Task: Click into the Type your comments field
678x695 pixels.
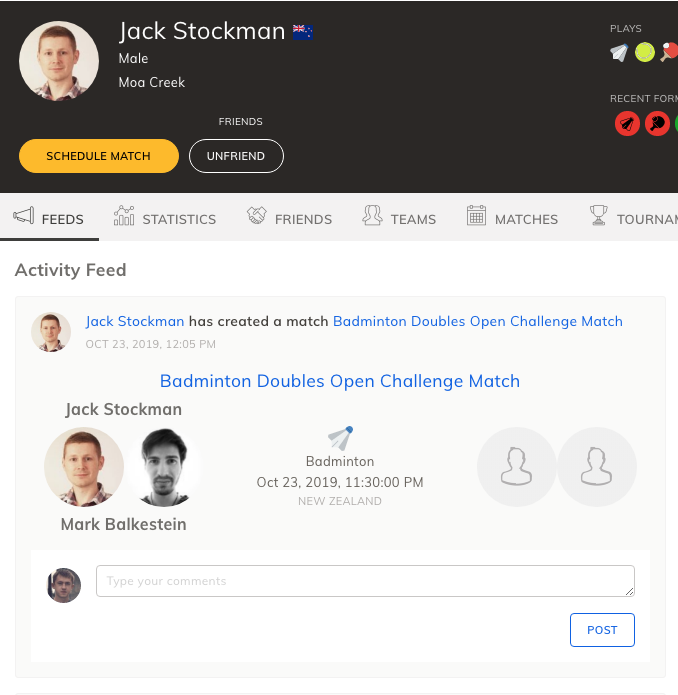Action: click(x=365, y=581)
